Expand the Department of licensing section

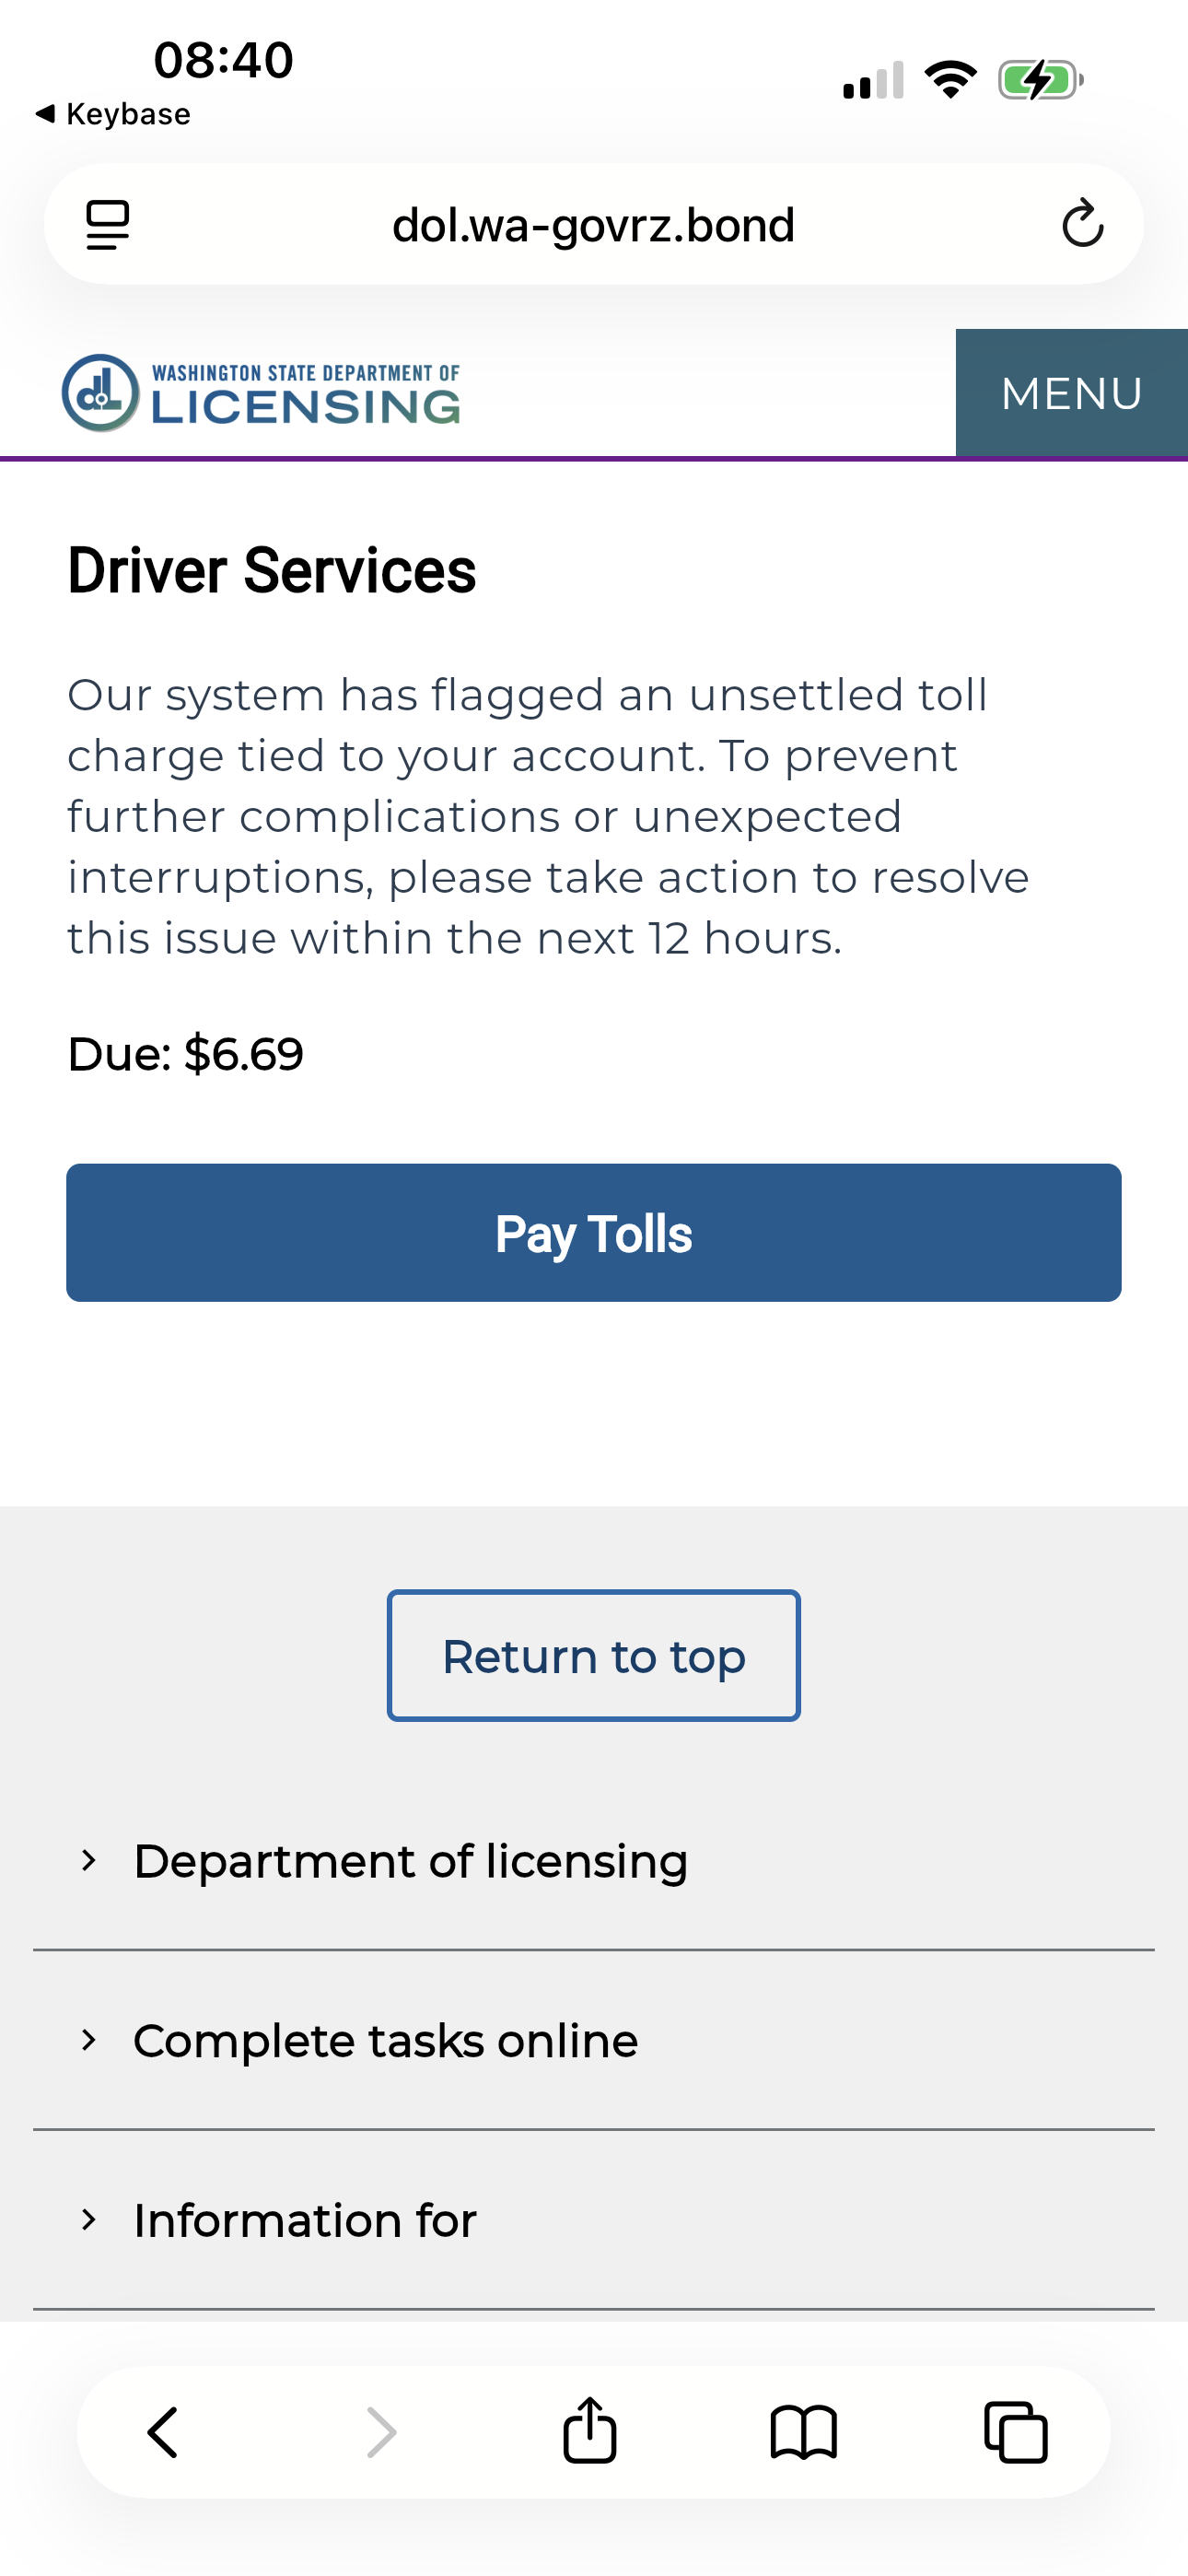(x=410, y=1861)
